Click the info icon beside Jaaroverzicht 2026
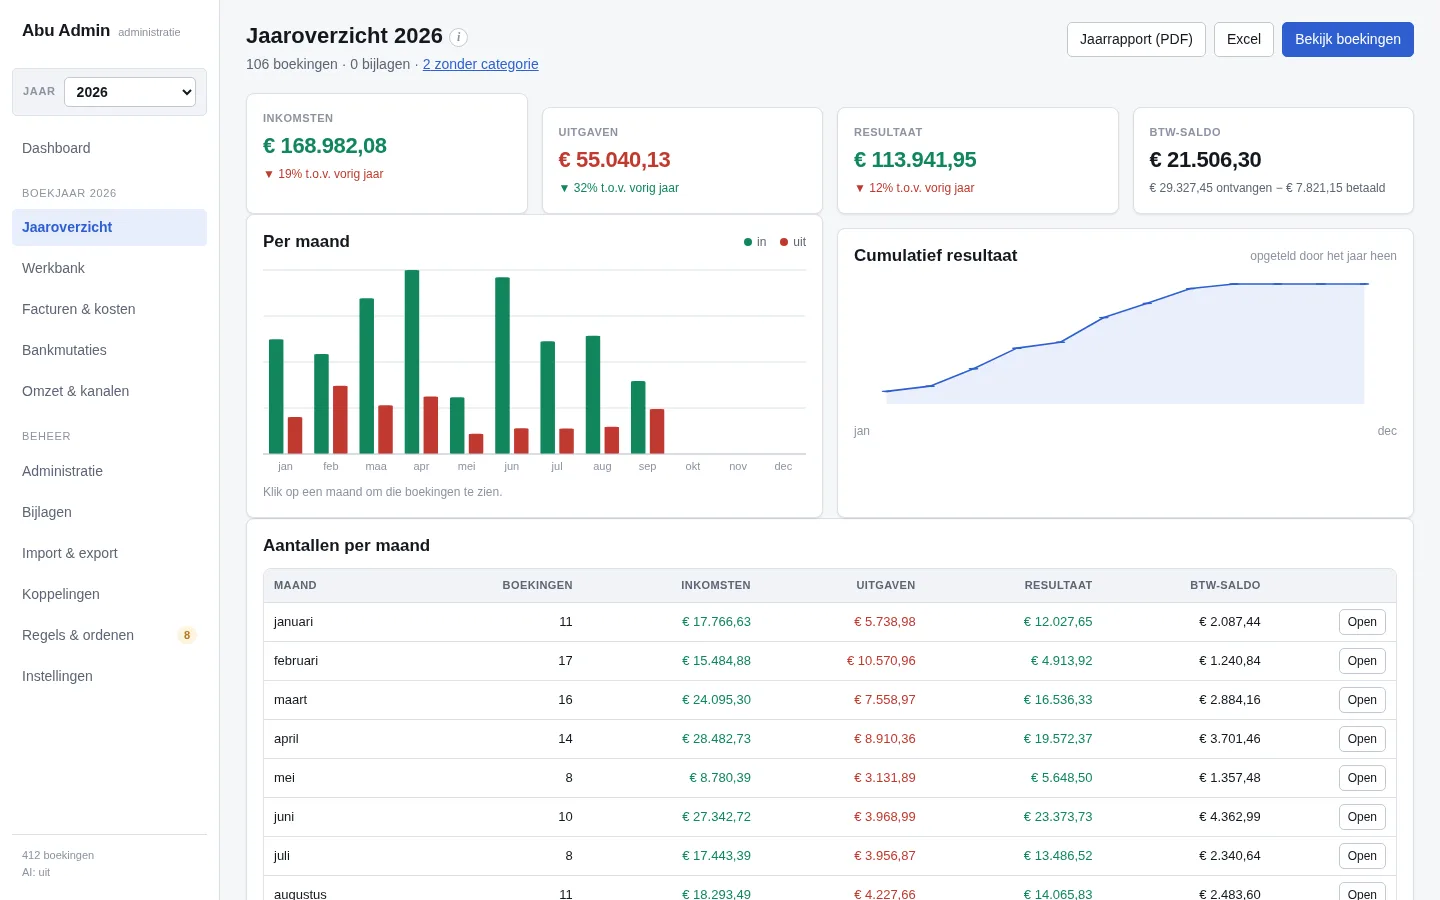1440x900 pixels. coord(458,37)
